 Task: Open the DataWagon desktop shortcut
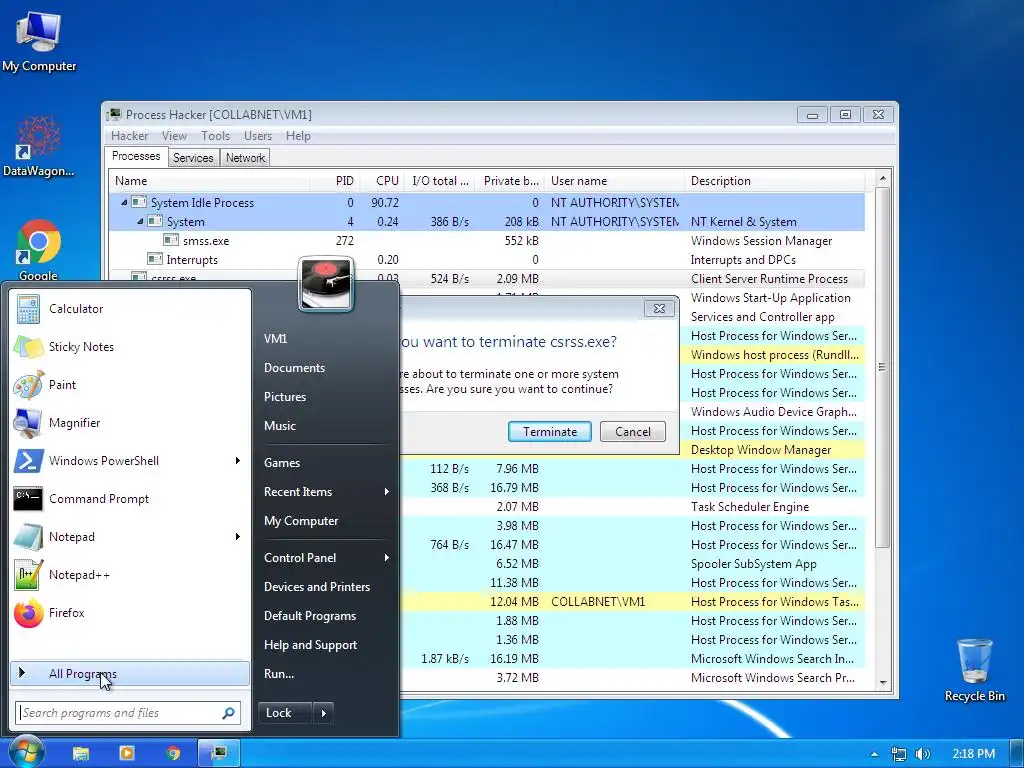pos(39,146)
